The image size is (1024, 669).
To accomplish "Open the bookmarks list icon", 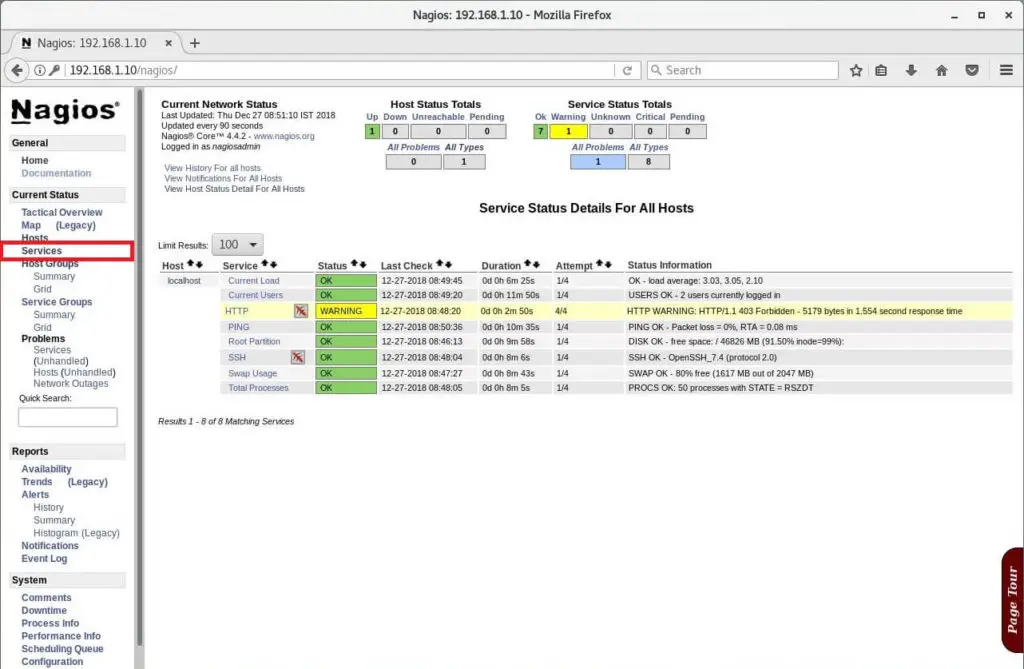I will point(881,70).
